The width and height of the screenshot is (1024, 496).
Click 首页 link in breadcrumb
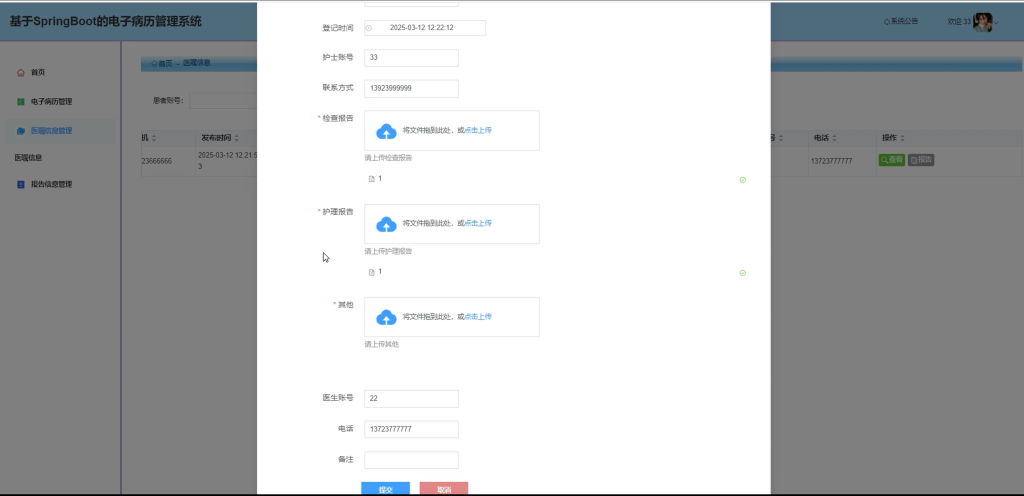(165, 63)
